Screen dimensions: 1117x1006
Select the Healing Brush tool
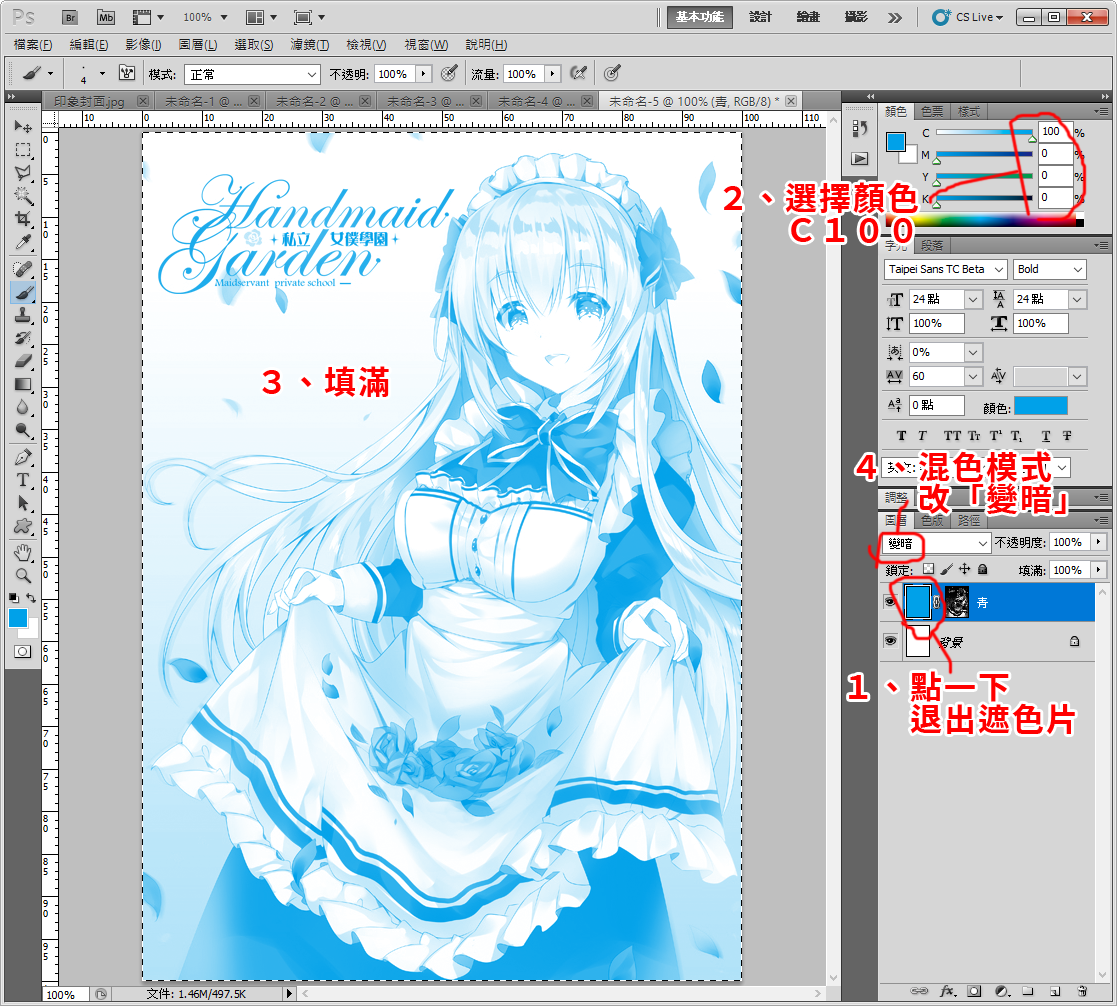[23, 269]
